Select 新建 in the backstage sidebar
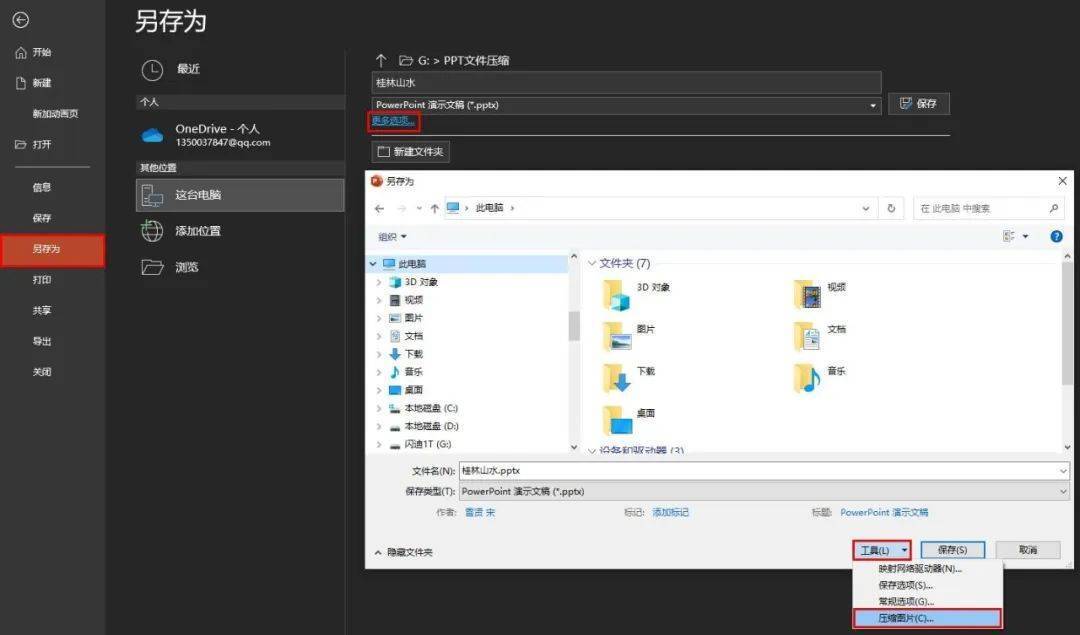This screenshot has height=635, width=1080. tap(33, 83)
